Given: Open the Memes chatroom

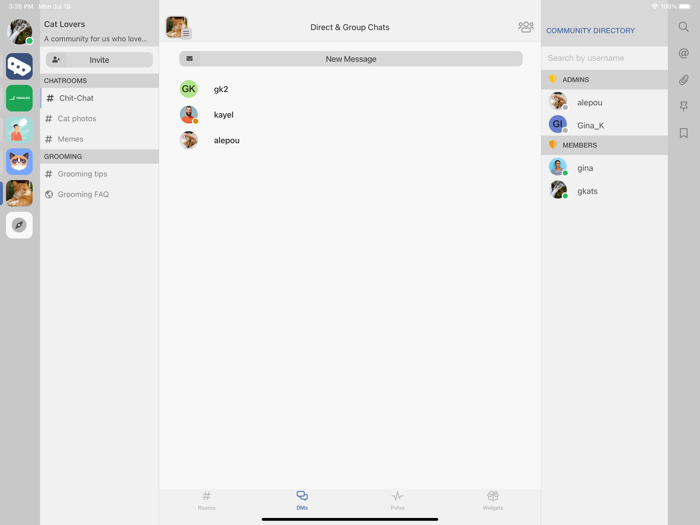Looking at the screenshot, I should [100, 139].
